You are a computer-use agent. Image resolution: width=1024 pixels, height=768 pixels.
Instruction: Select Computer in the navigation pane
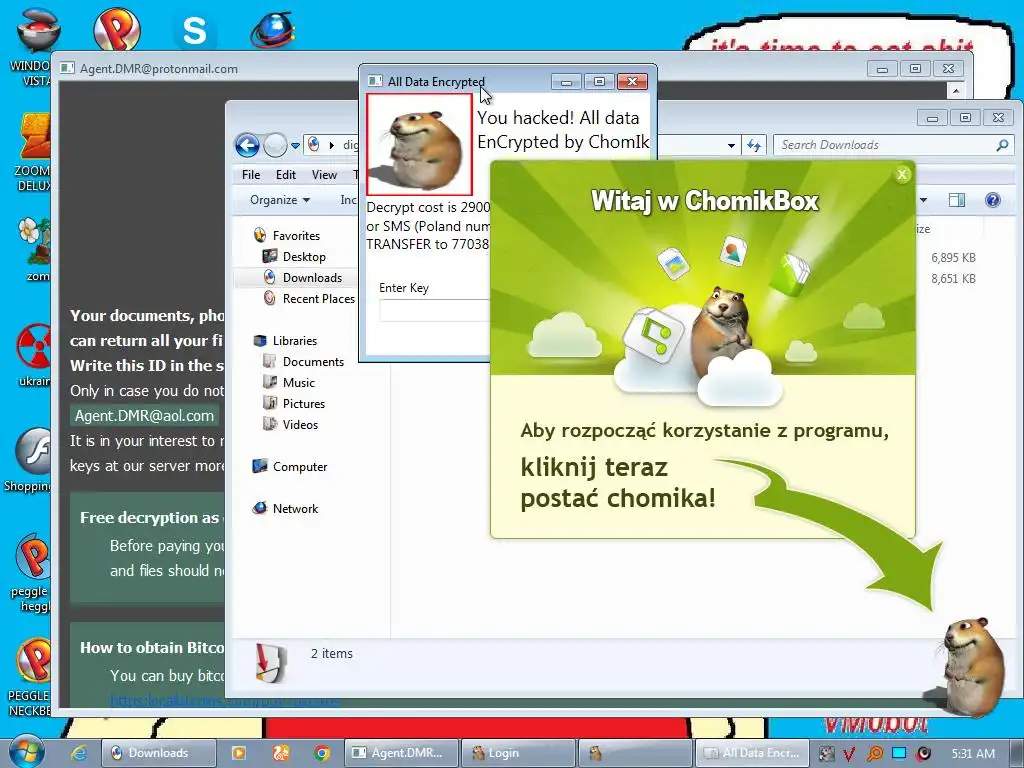[290, 467]
